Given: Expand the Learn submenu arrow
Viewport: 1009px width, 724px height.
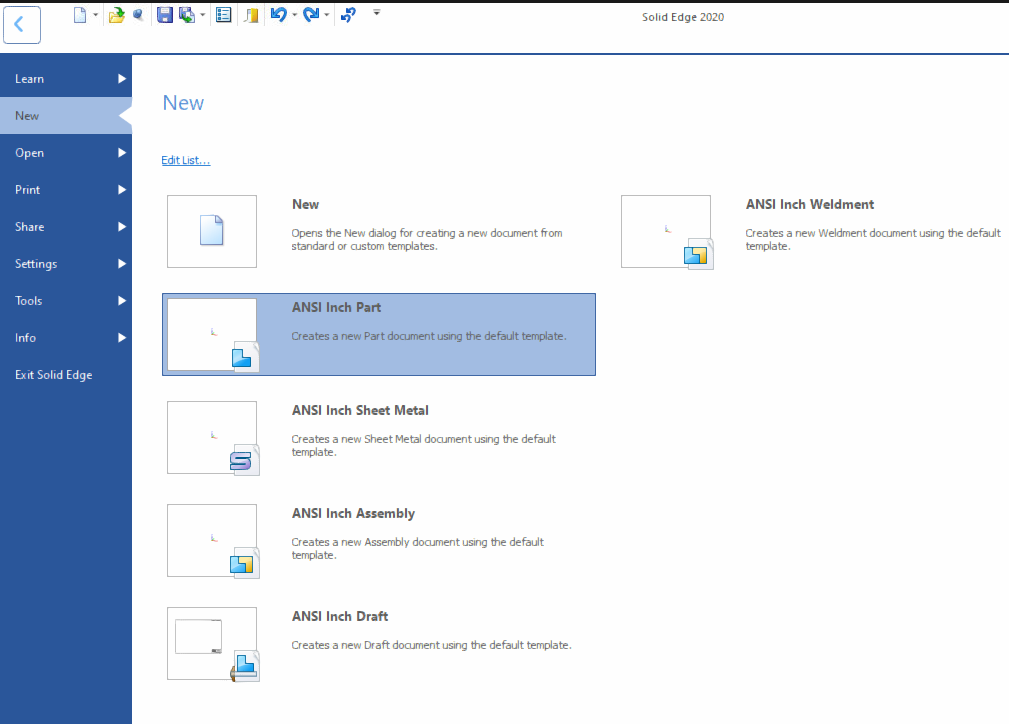Looking at the screenshot, I should click(x=122, y=79).
